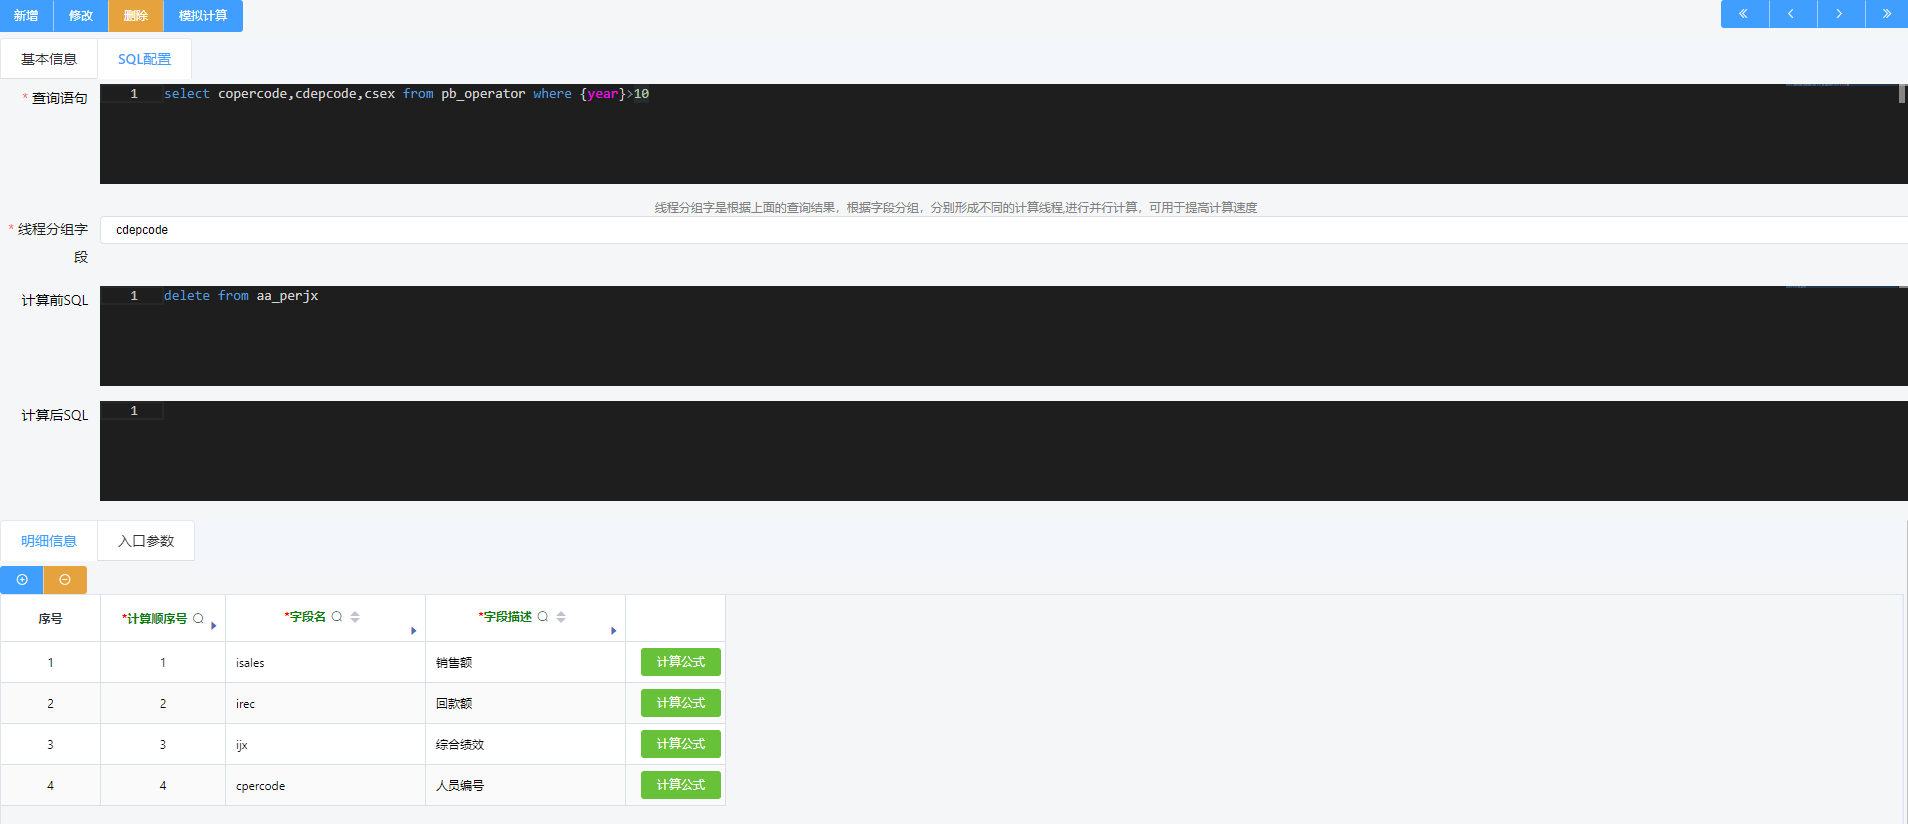This screenshot has height=824, width=1908.
Task: Click into the empty 计算后SQL editor
Action: click(1004, 451)
